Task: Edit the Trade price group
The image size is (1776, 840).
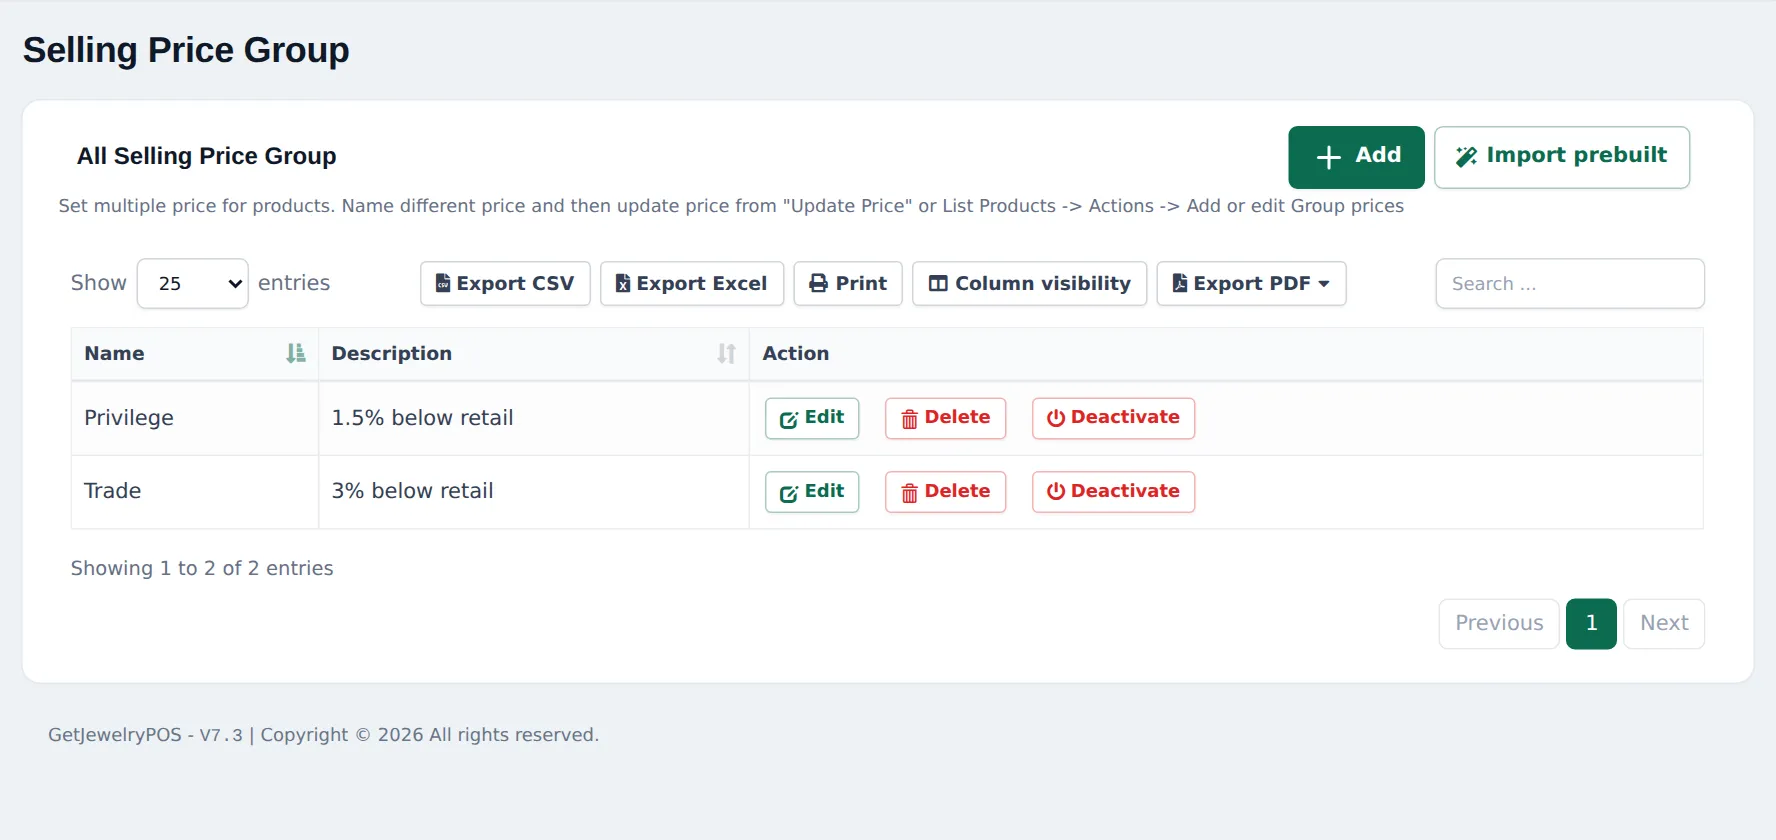Action: [x=812, y=492]
